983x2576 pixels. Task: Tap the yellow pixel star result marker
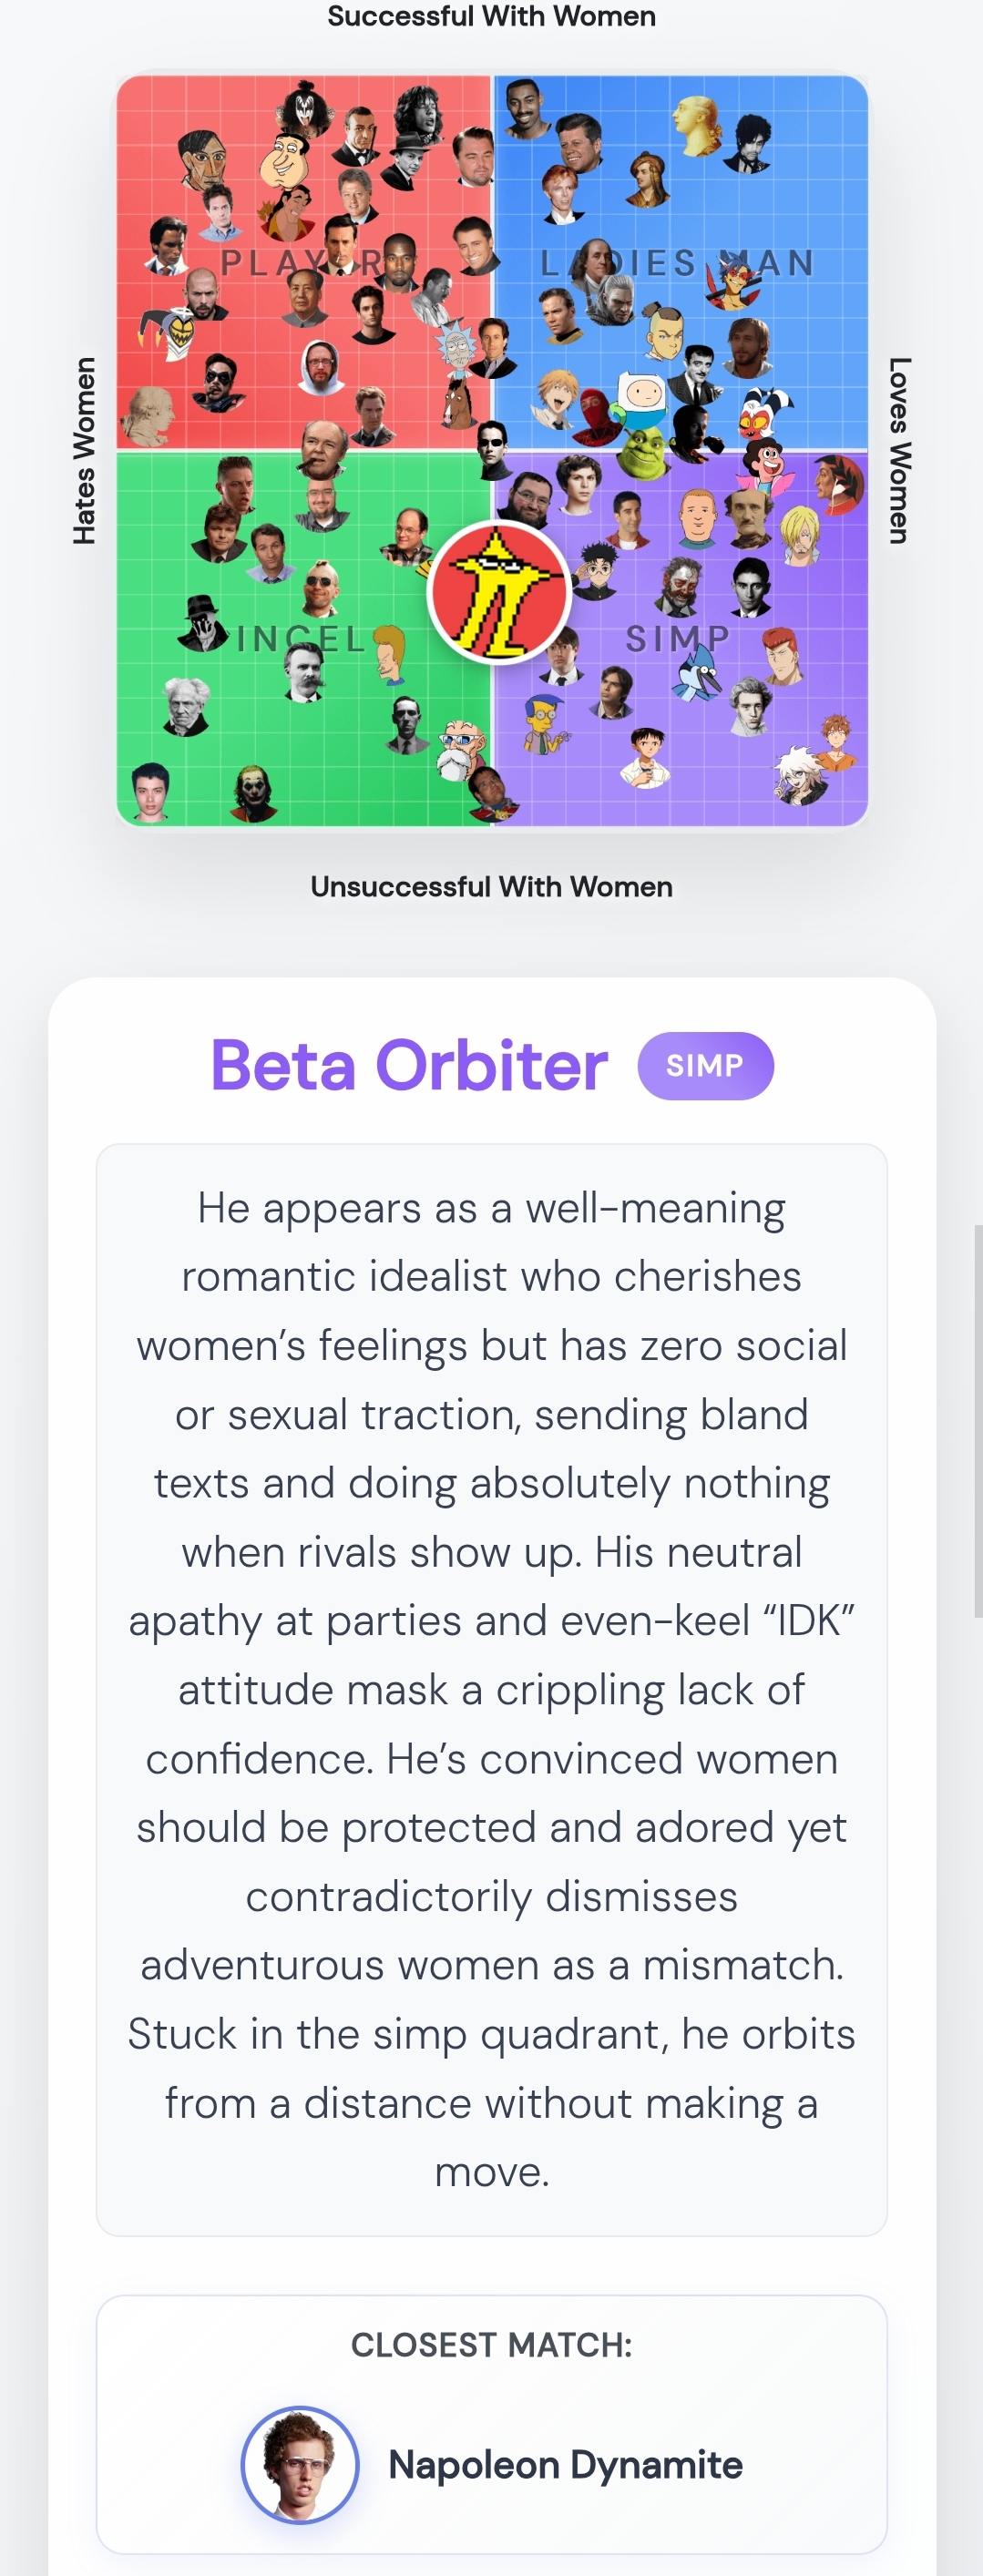[x=498, y=592]
